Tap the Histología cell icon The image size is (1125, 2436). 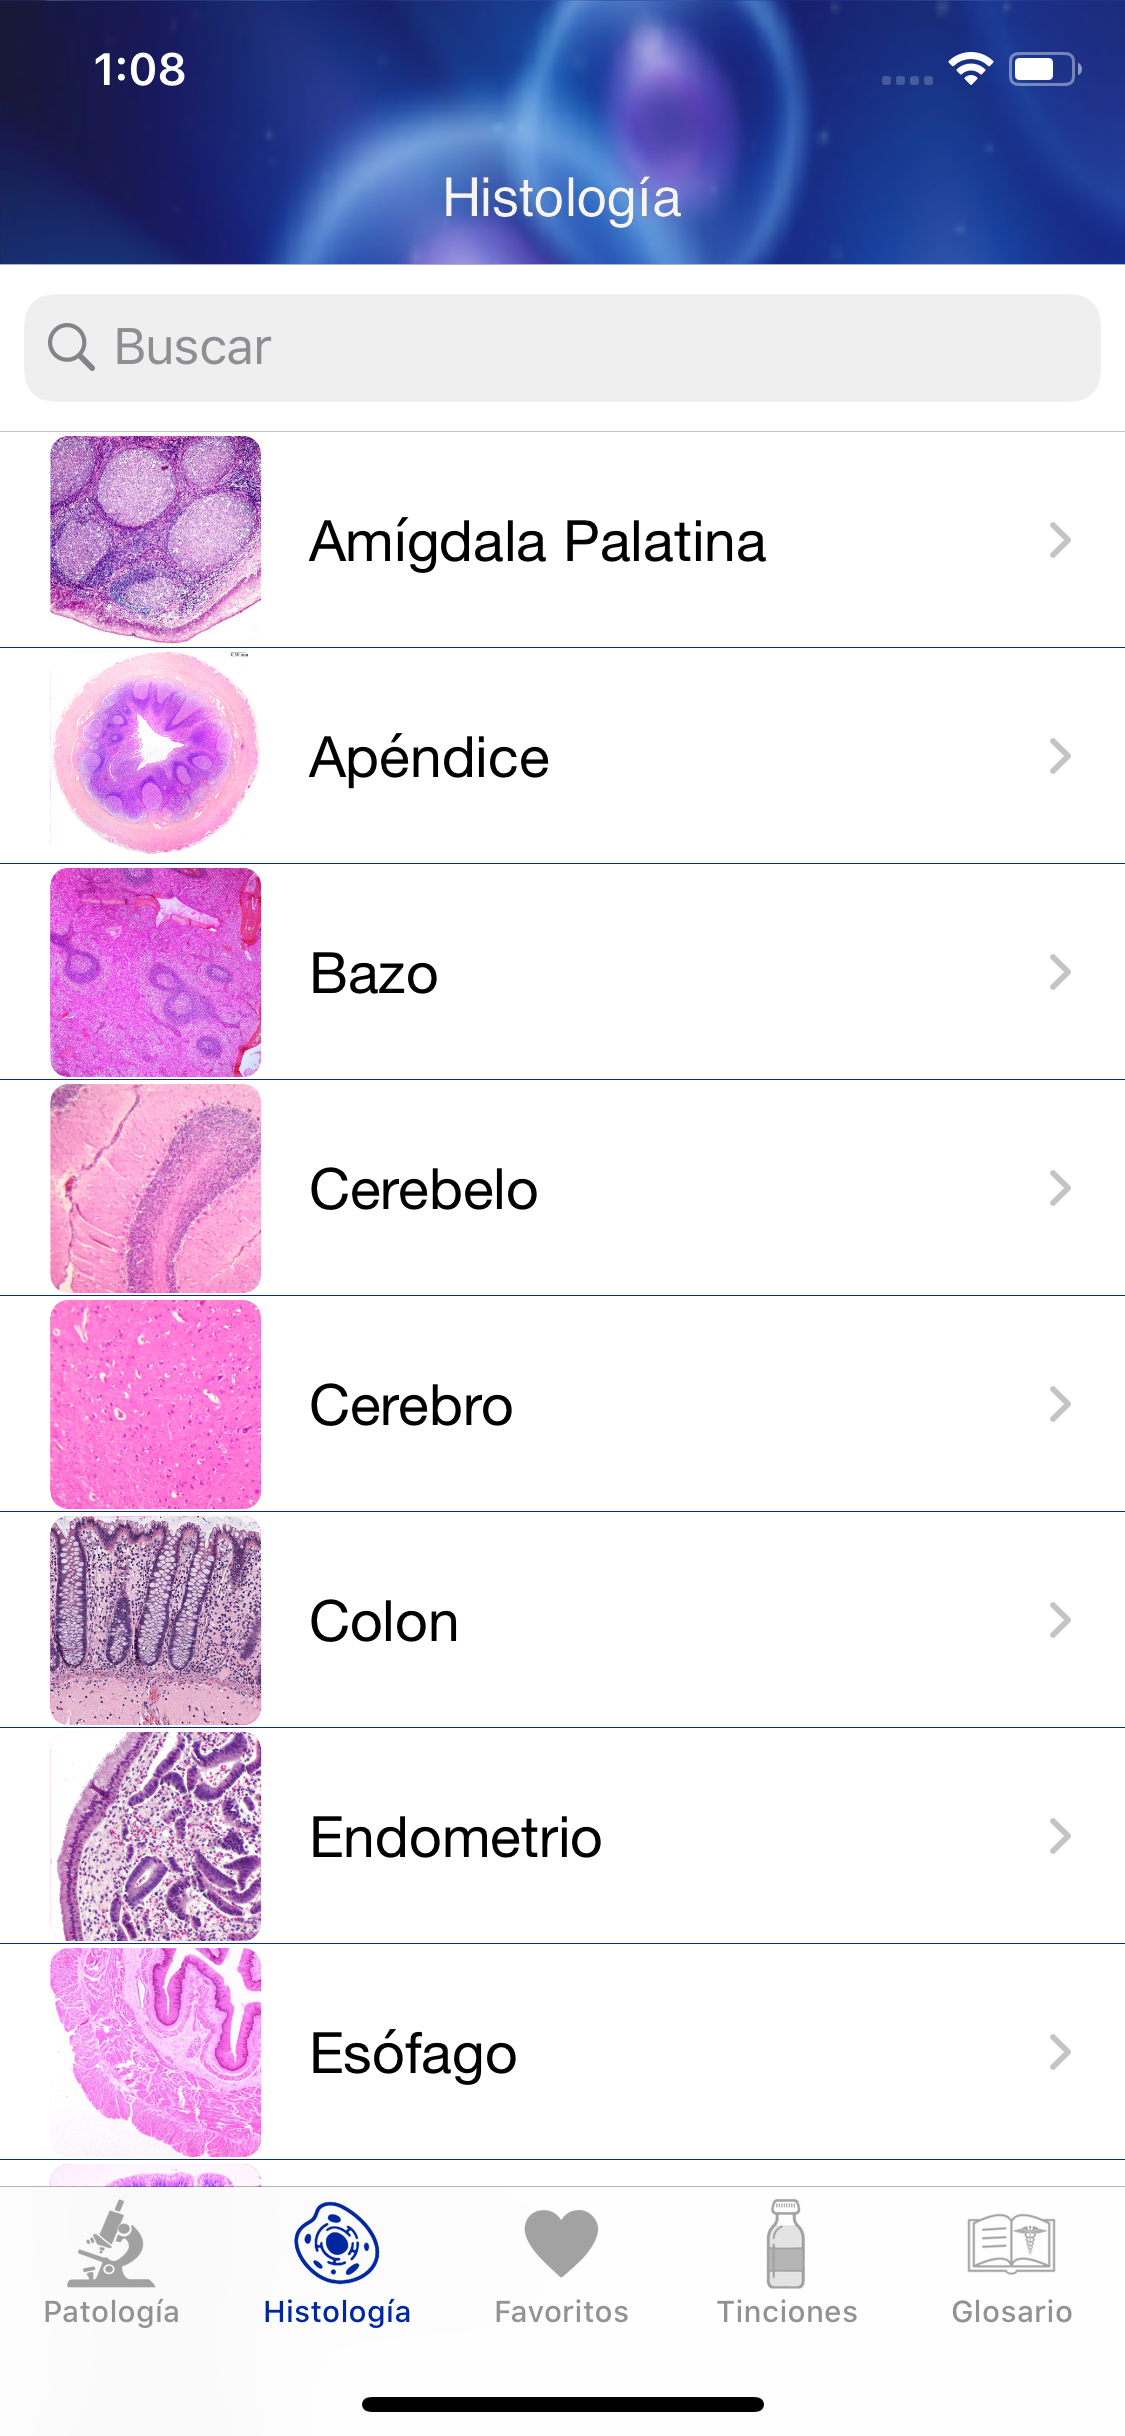tap(337, 2243)
